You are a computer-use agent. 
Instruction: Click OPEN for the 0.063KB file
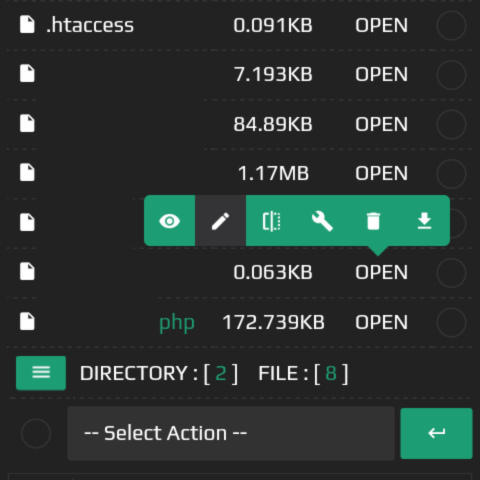tap(381, 272)
